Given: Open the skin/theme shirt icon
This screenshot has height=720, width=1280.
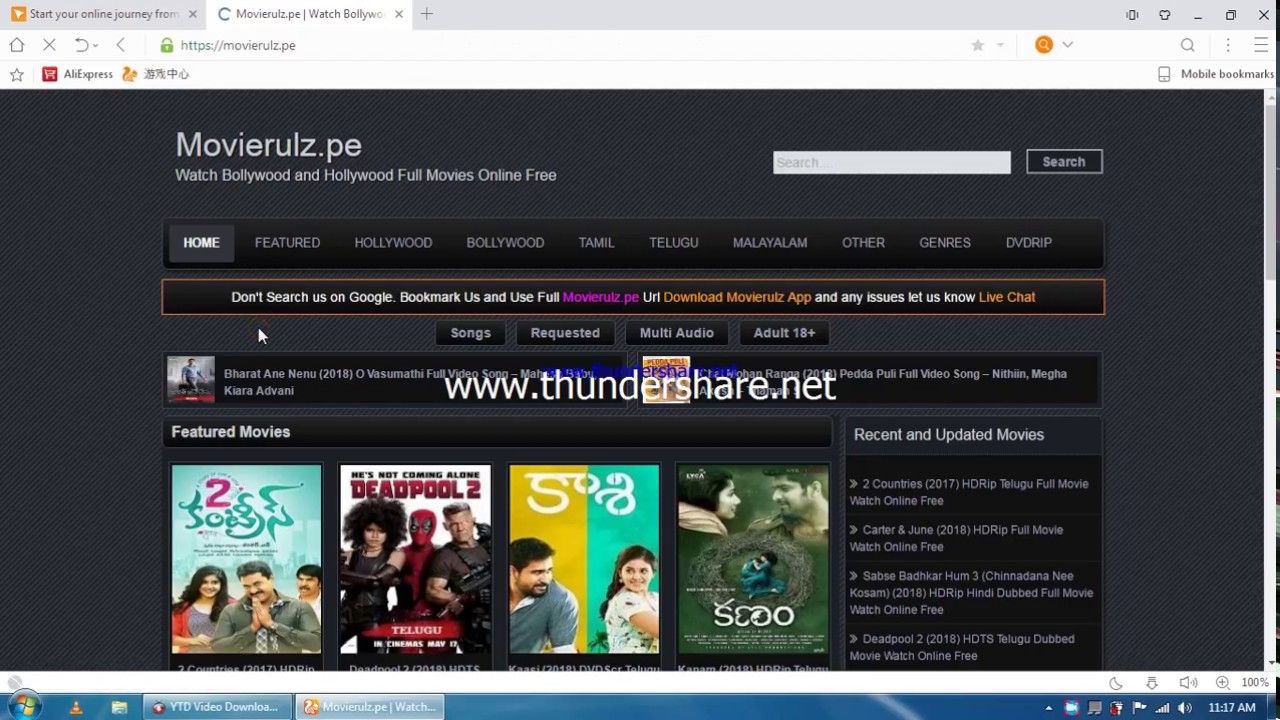Looking at the screenshot, I should click(x=1165, y=15).
